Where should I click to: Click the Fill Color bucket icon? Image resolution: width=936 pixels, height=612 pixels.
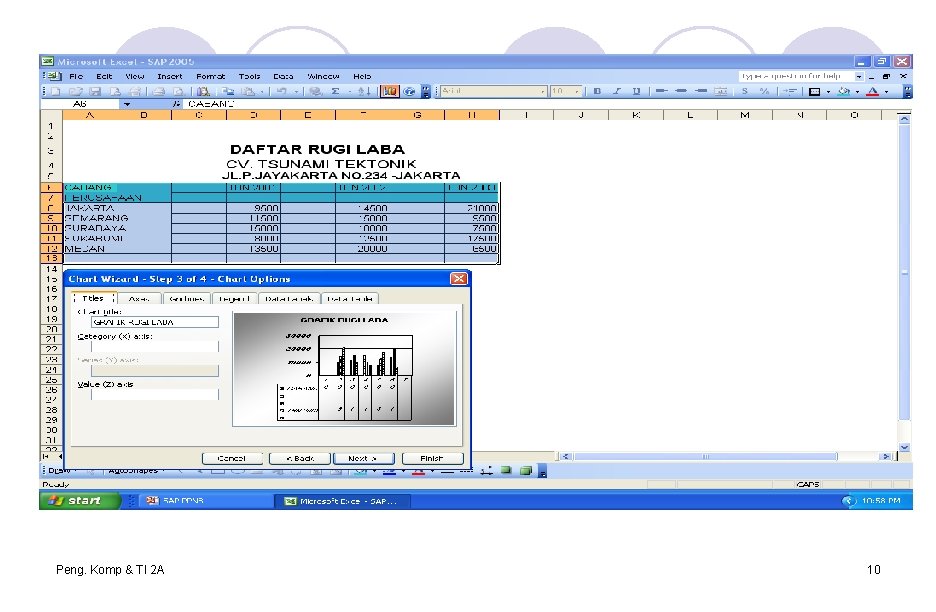pos(843,91)
